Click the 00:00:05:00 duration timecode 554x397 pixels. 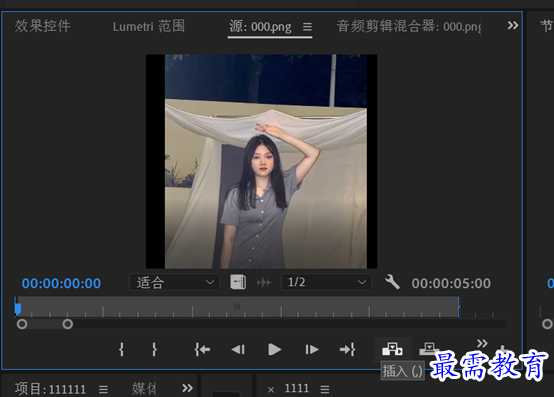451,283
